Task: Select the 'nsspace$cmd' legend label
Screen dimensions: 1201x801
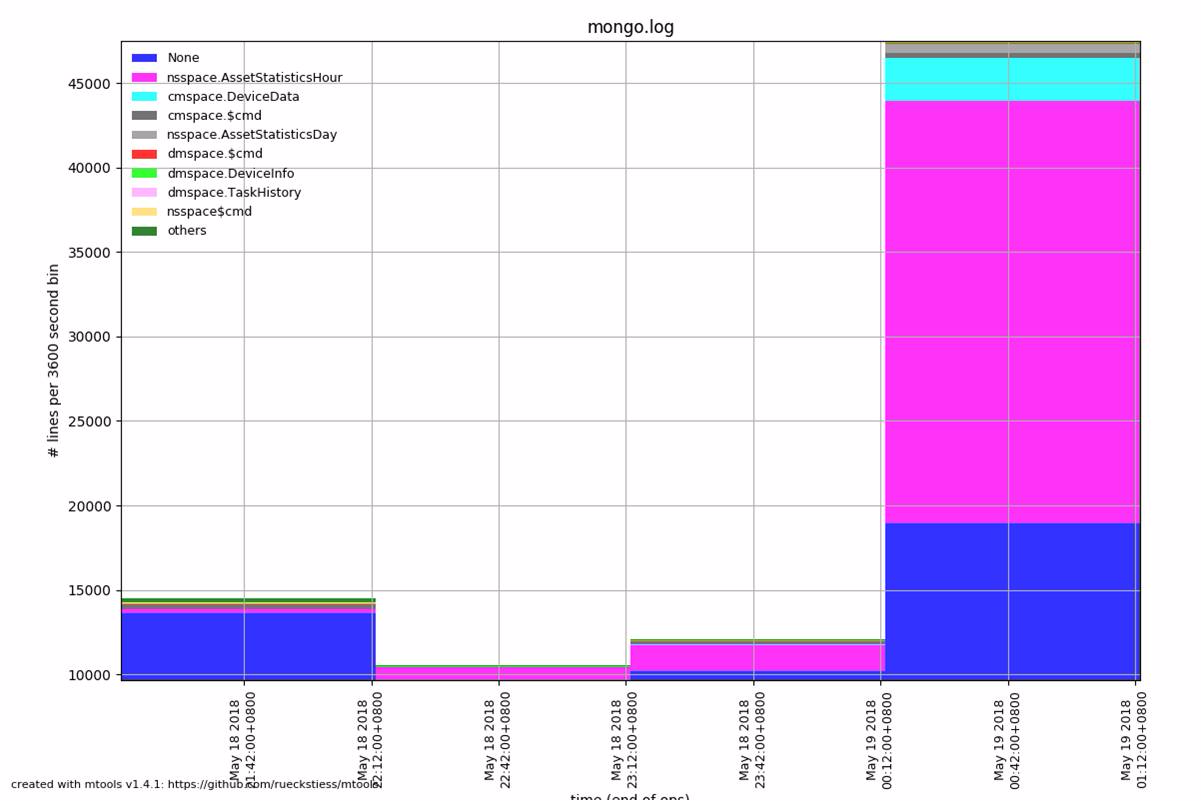Action: tap(209, 211)
